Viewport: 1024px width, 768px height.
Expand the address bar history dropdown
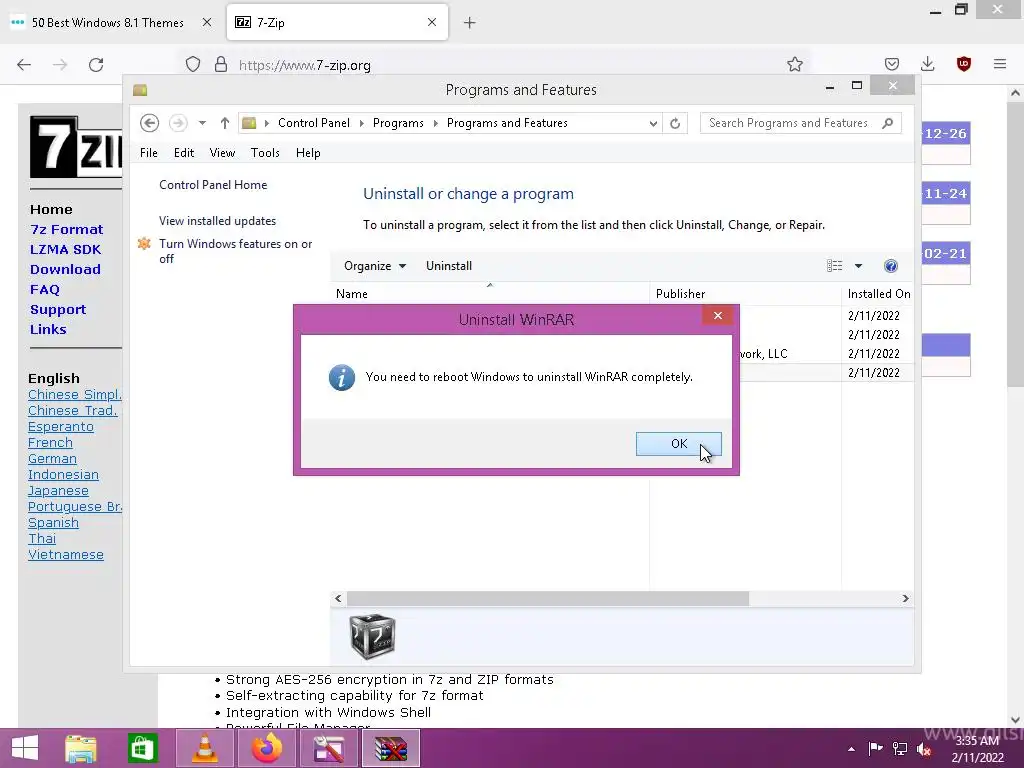[652, 123]
